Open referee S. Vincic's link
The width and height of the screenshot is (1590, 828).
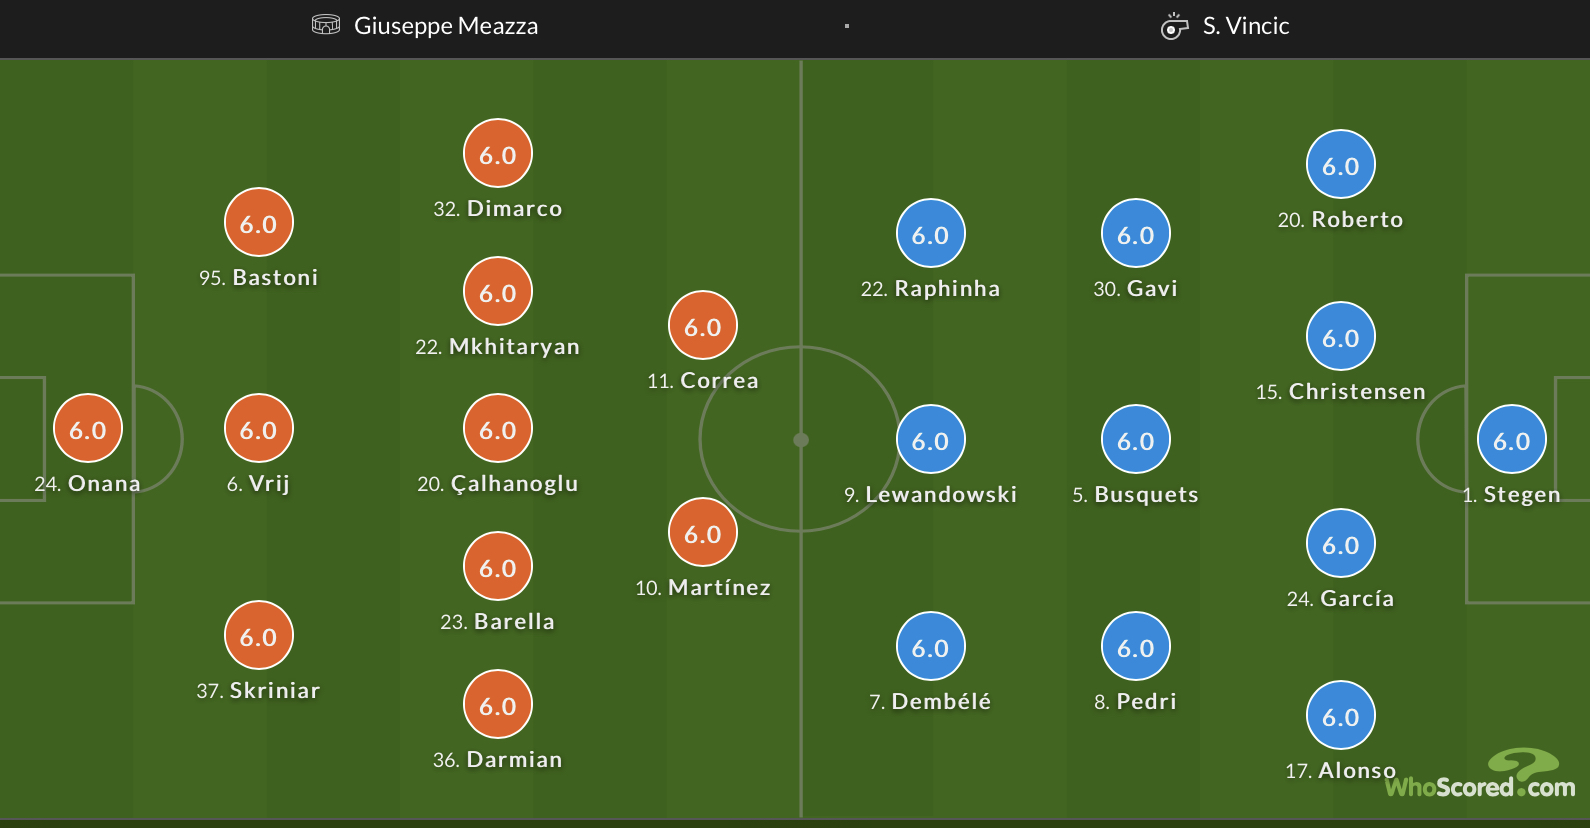pos(1246,26)
